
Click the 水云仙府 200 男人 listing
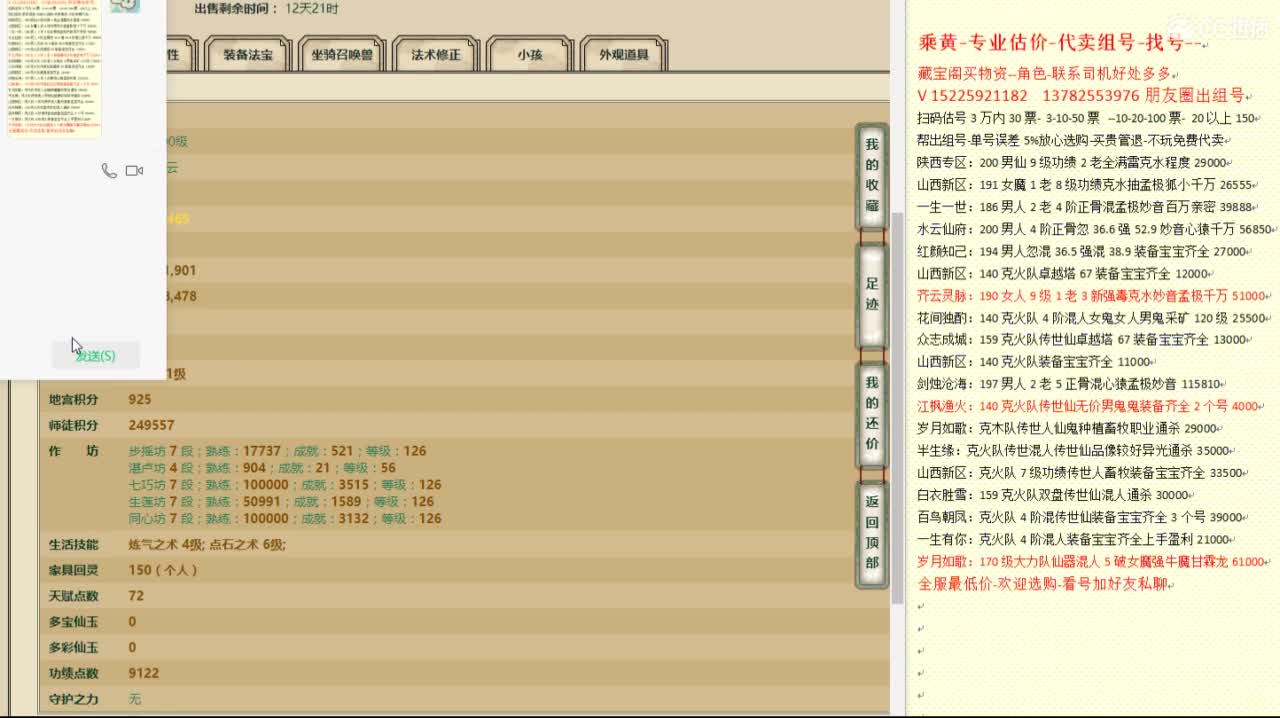pos(1095,229)
